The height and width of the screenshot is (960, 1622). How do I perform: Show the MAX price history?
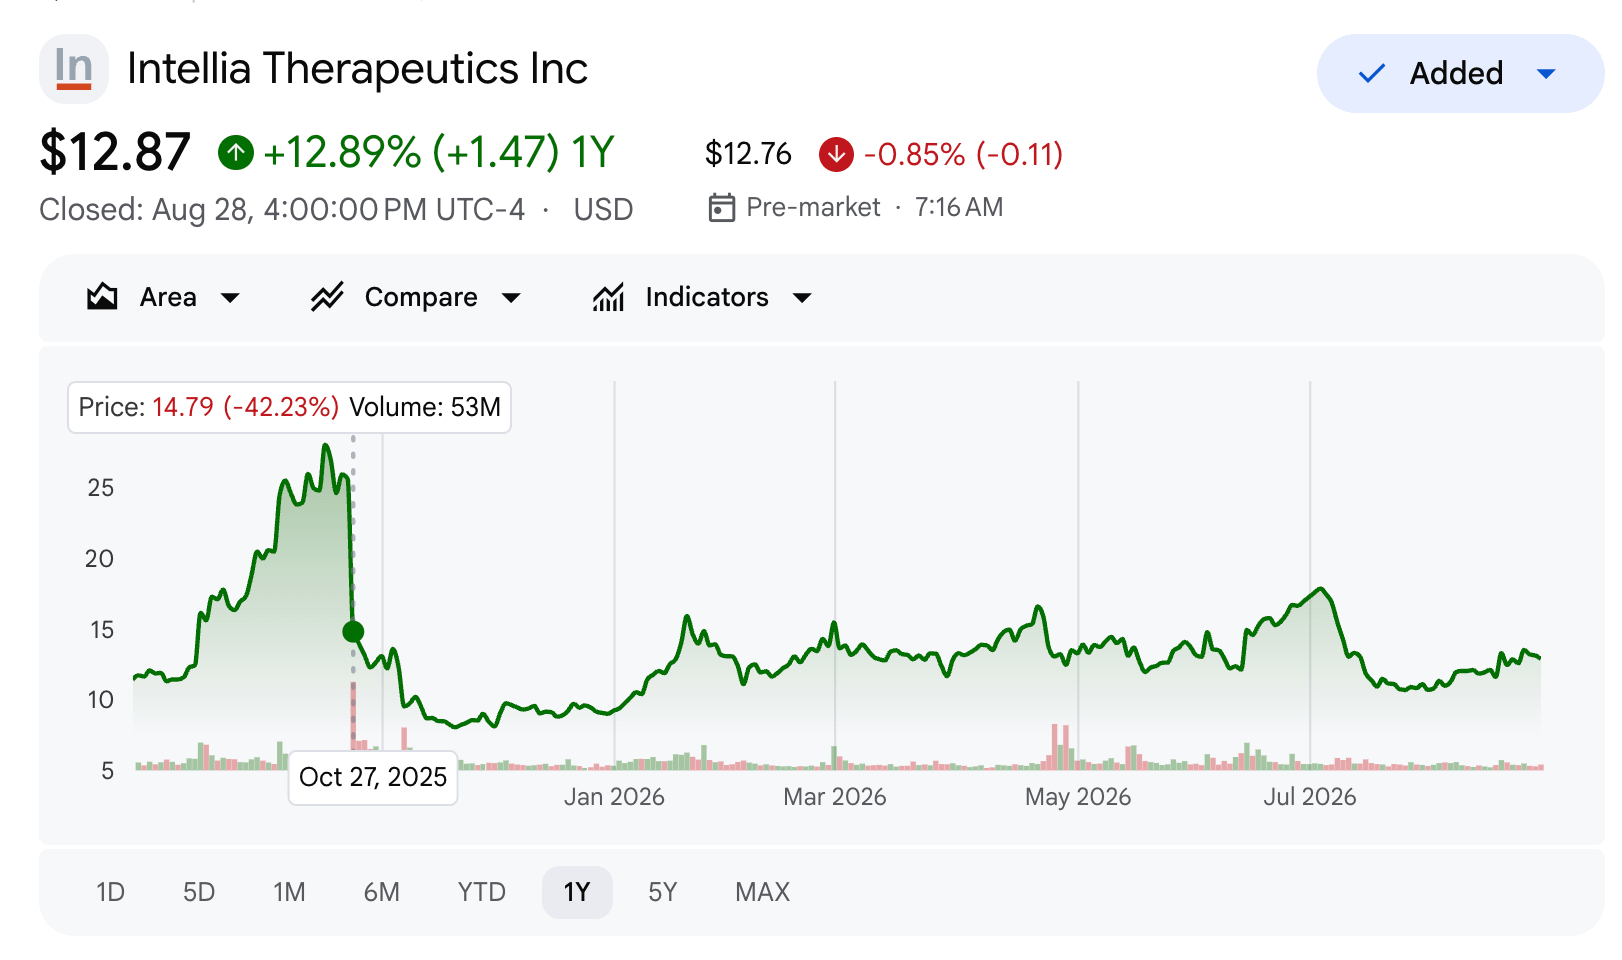tap(763, 892)
